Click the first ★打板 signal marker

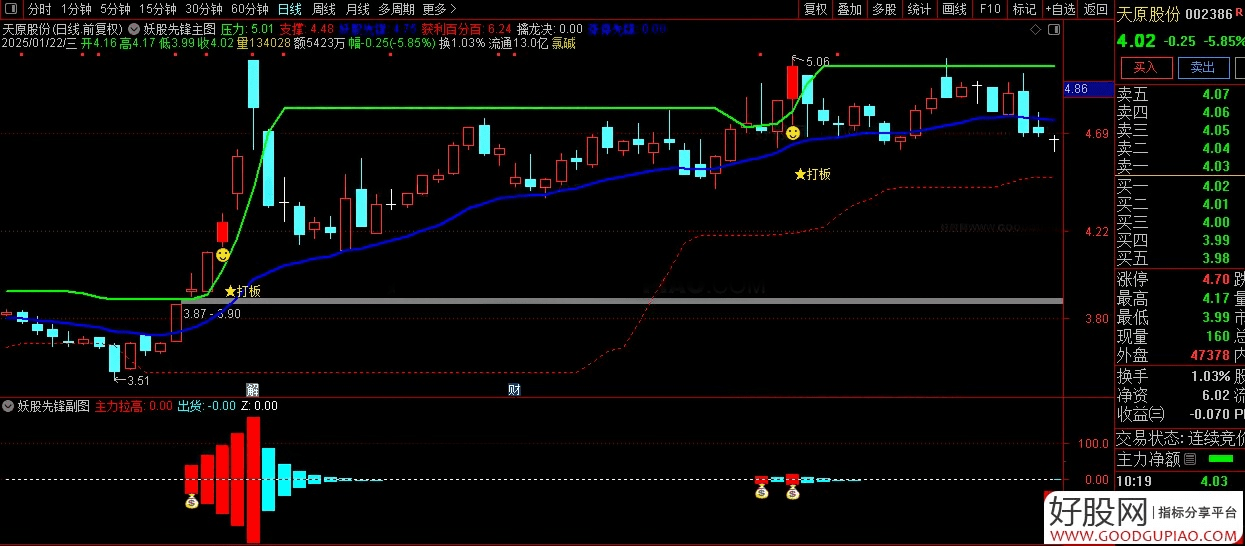[243, 291]
